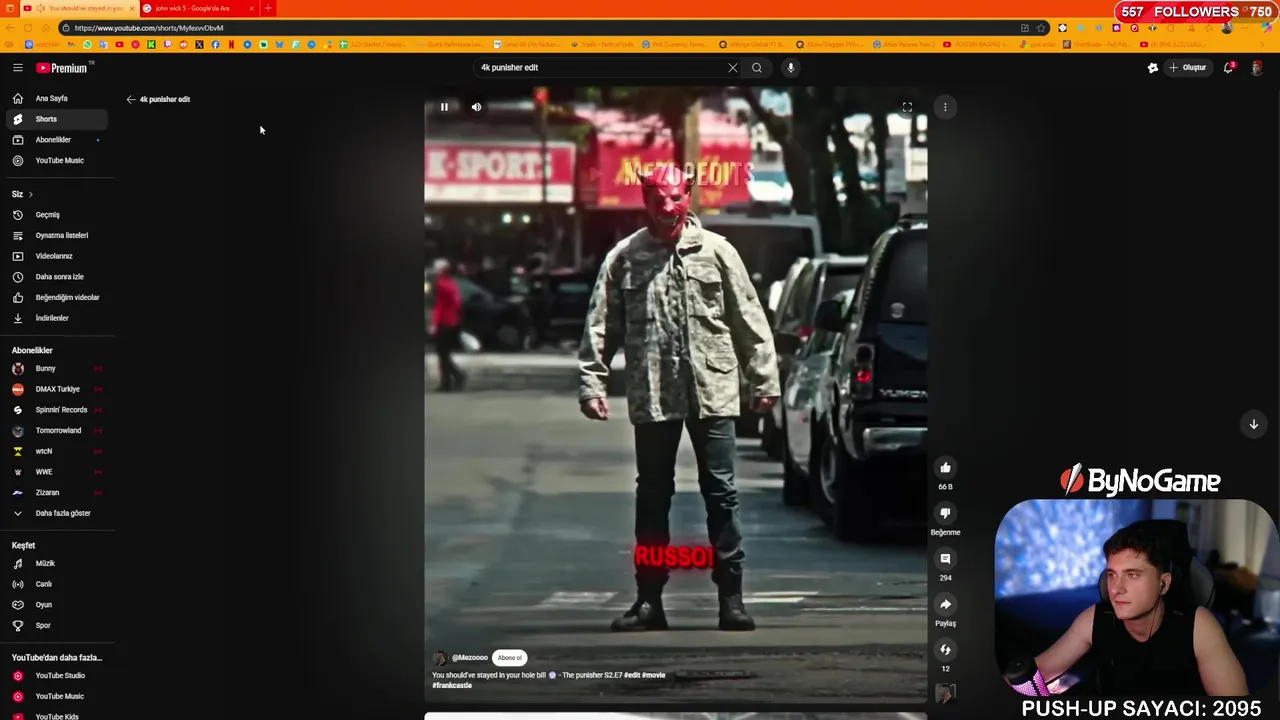Open @Mezoooo channel name

470,658
